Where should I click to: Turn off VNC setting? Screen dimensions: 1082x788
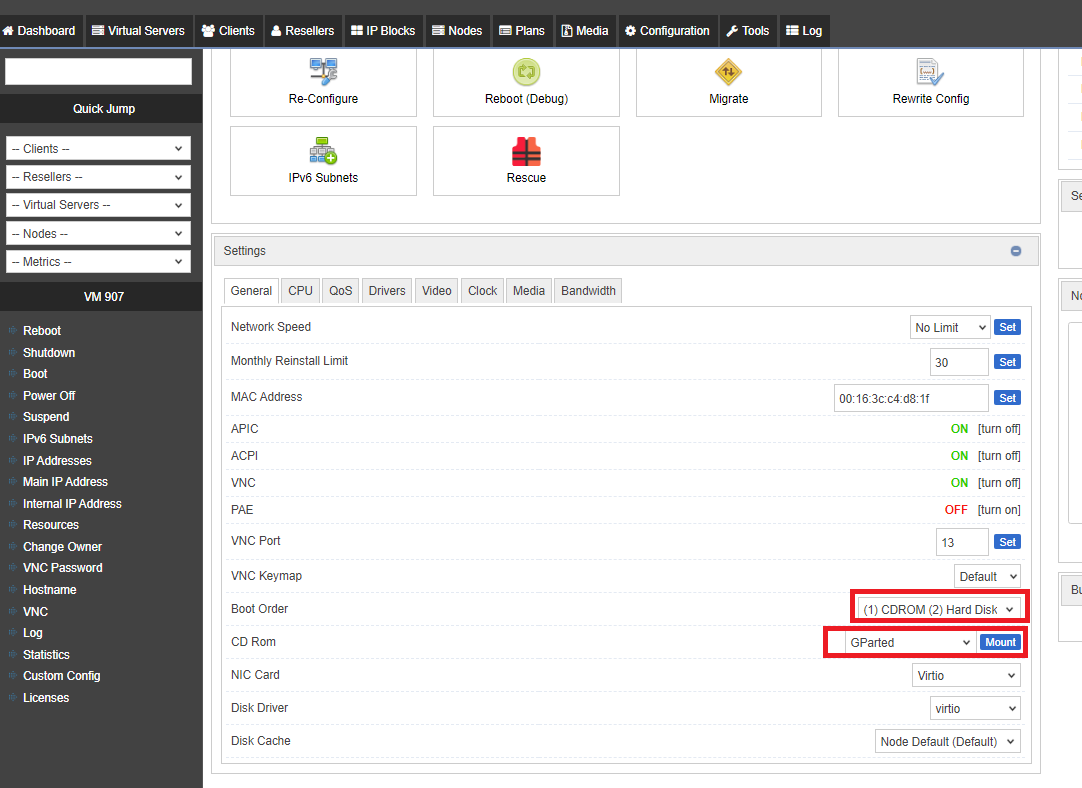(x=999, y=483)
